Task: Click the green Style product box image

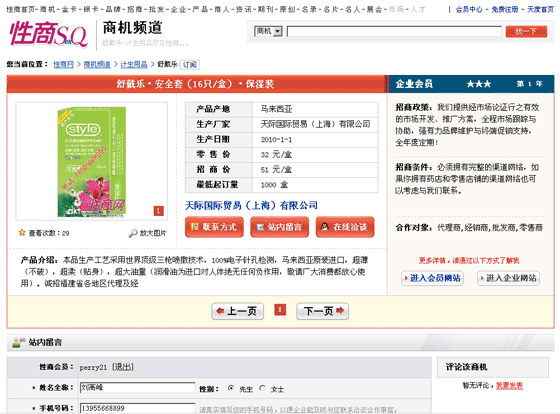Action: (x=91, y=161)
